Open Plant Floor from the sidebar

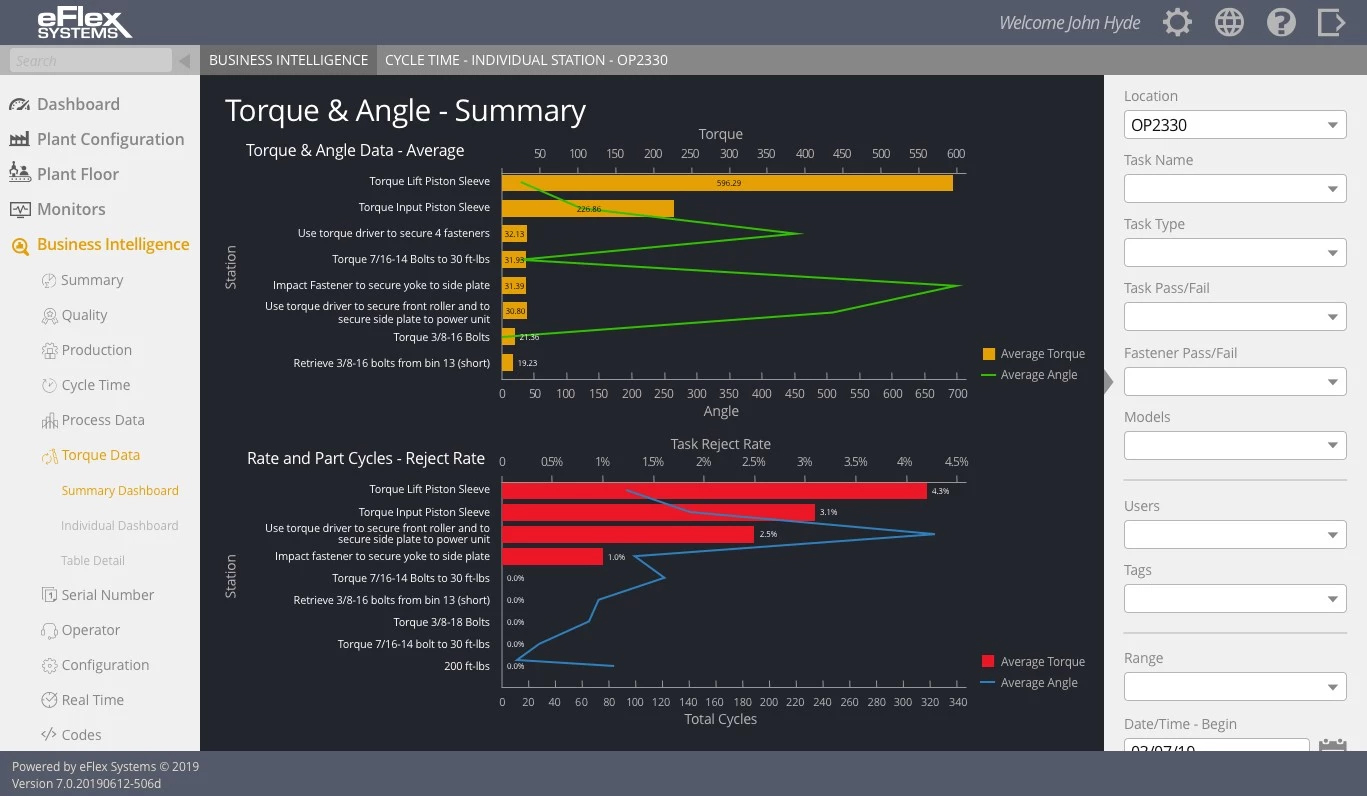pos(76,173)
